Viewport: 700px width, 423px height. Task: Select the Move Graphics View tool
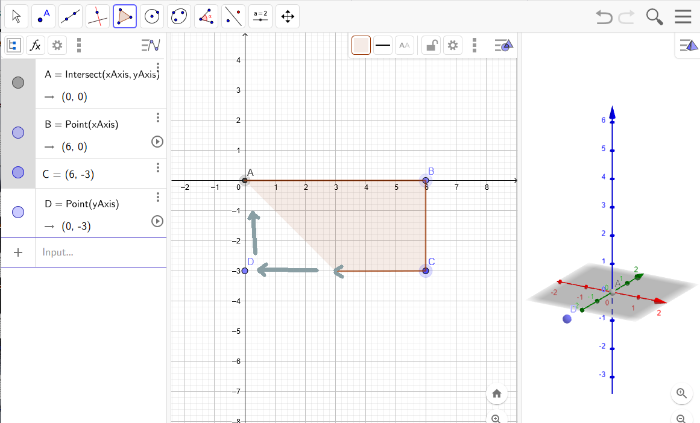click(288, 17)
